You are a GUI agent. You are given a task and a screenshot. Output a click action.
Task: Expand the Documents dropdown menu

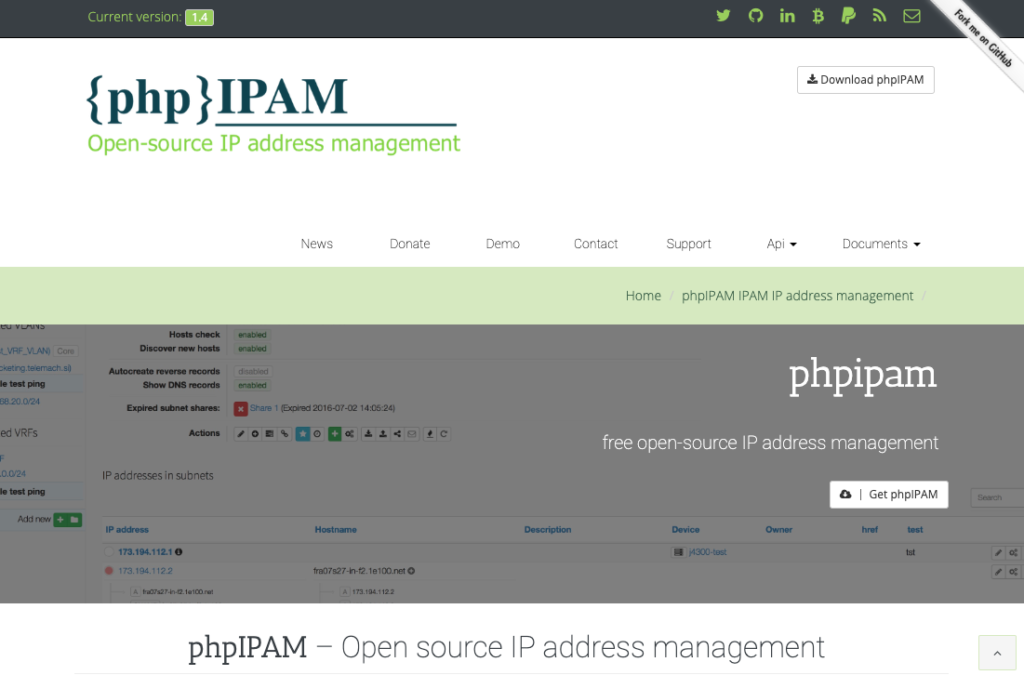881,243
